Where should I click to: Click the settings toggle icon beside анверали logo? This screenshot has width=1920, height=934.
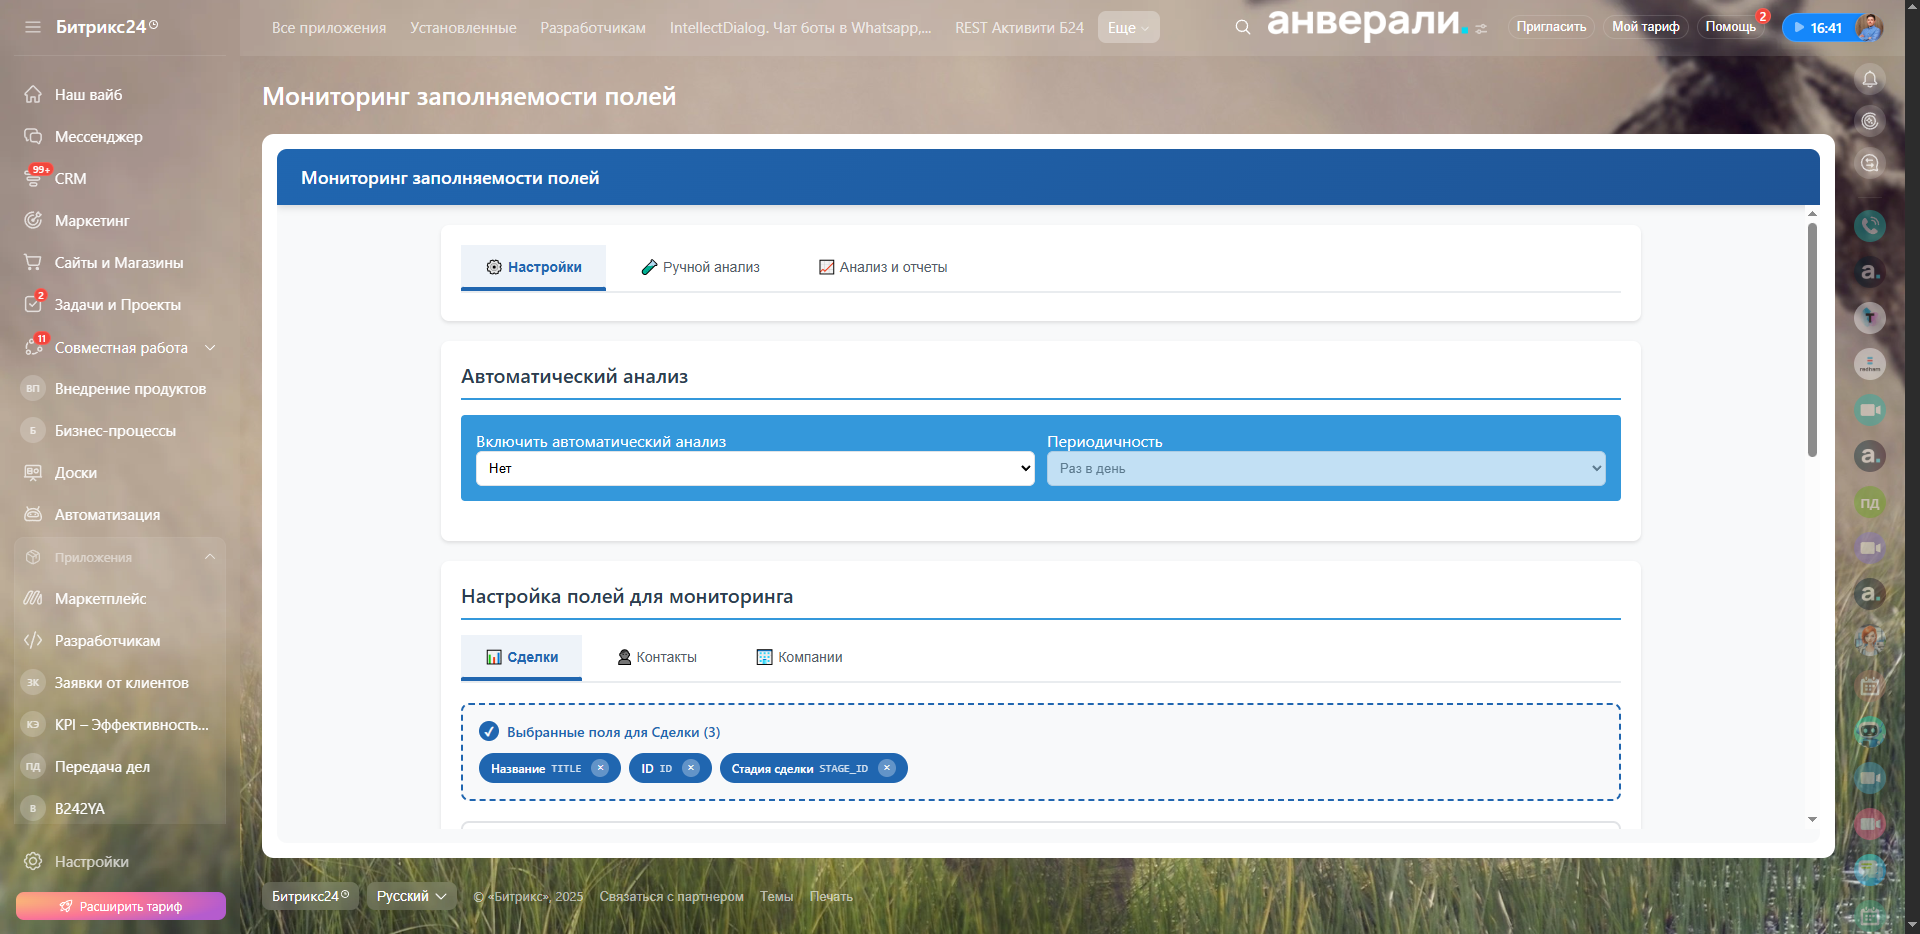(1481, 29)
